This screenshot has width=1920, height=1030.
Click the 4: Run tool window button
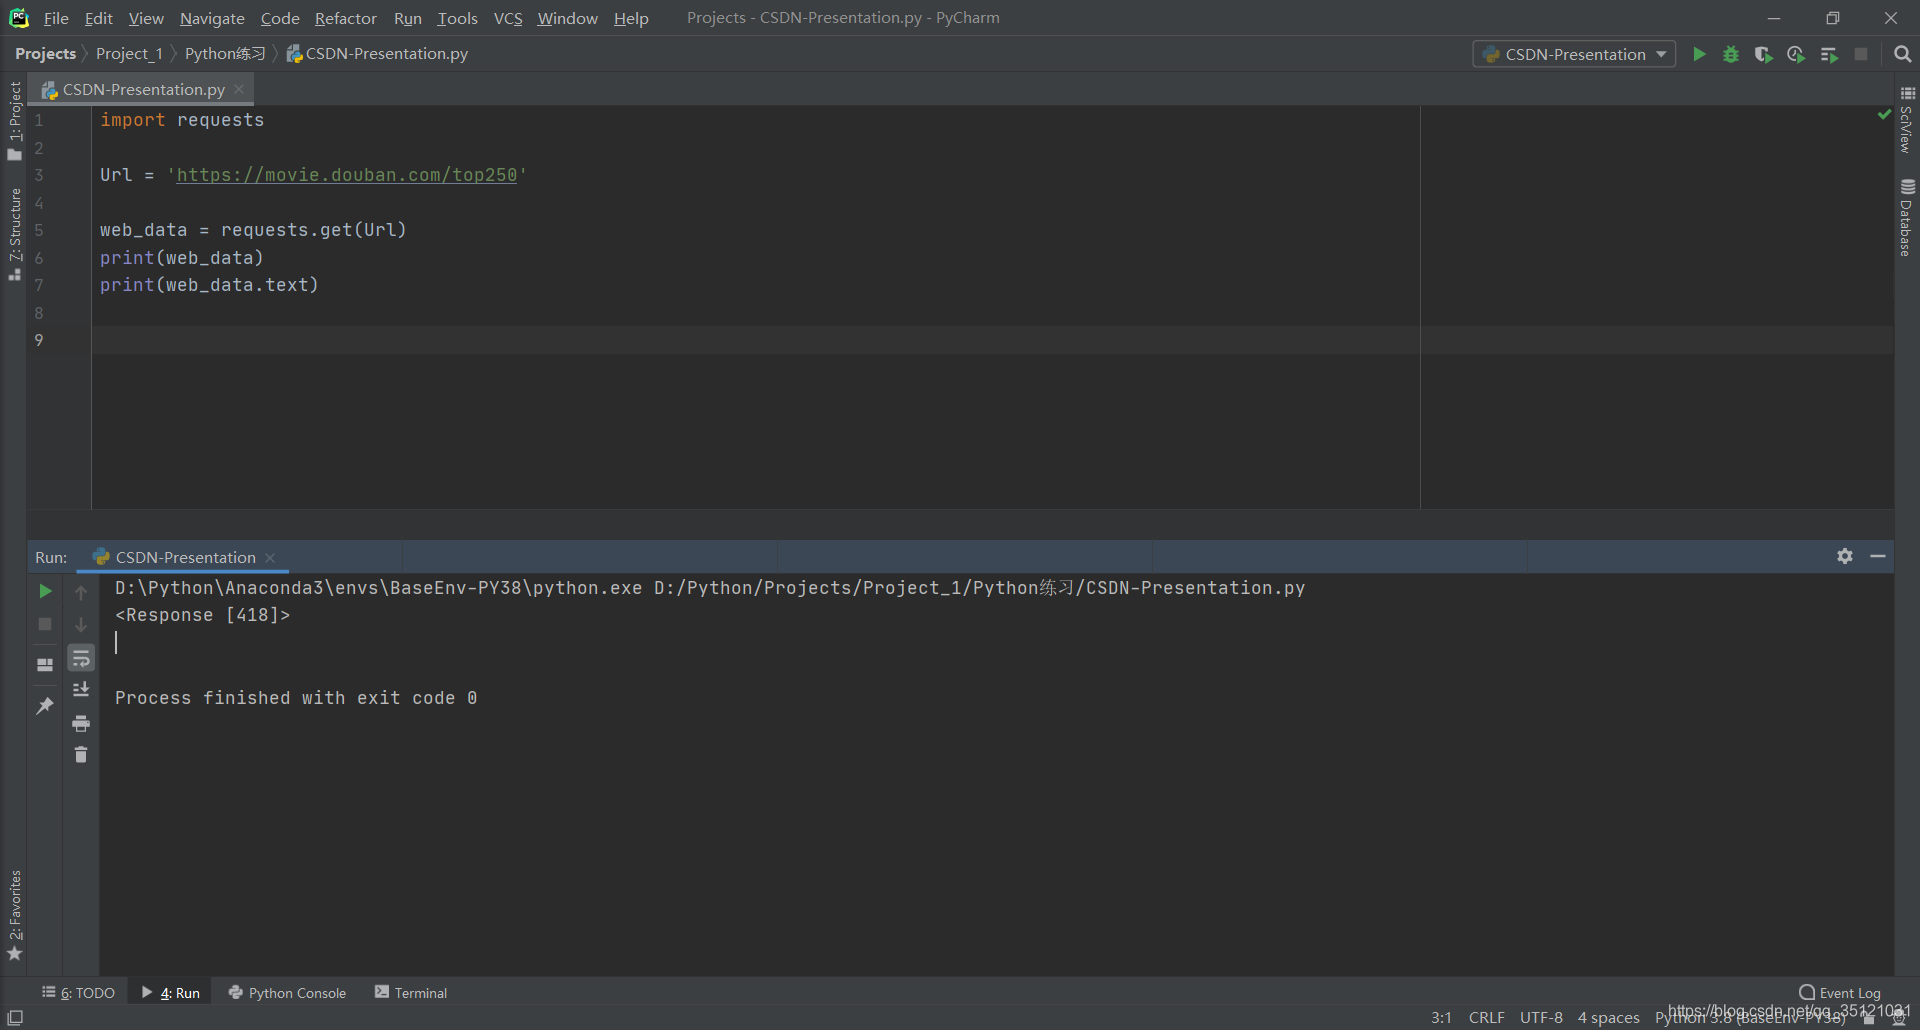click(171, 993)
